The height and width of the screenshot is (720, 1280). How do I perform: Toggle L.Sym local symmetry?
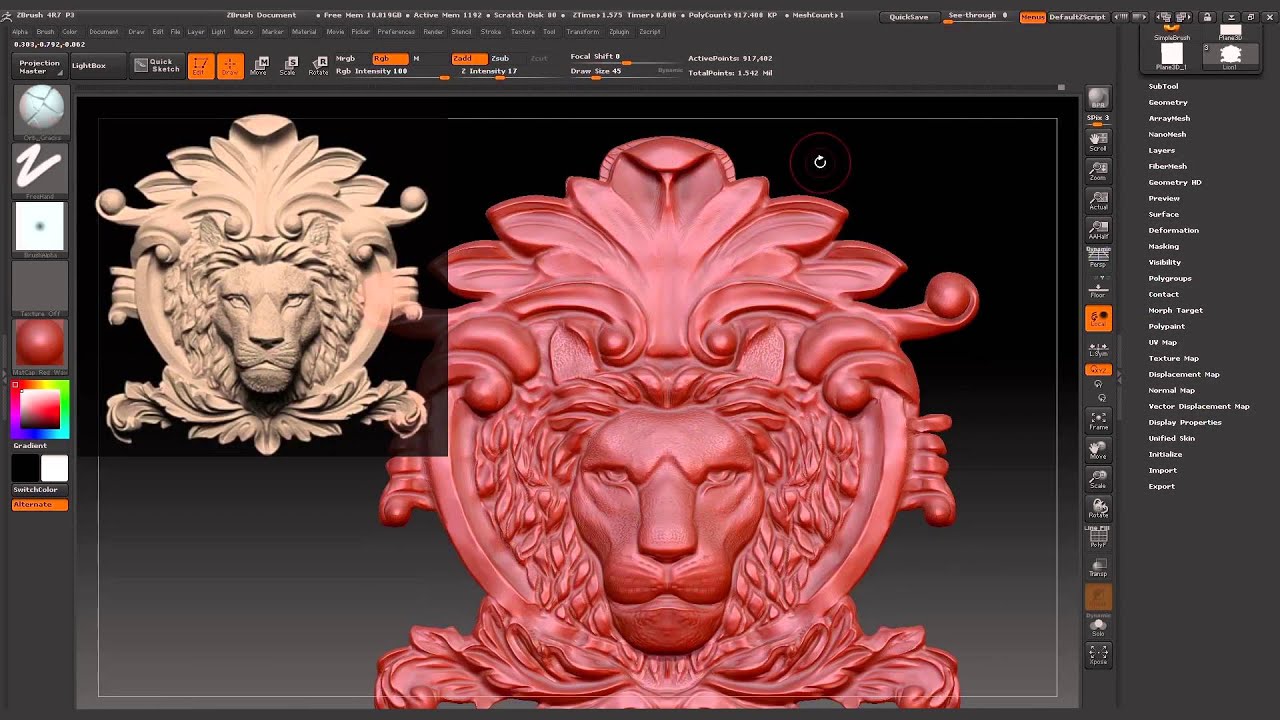(x=1098, y=349)
